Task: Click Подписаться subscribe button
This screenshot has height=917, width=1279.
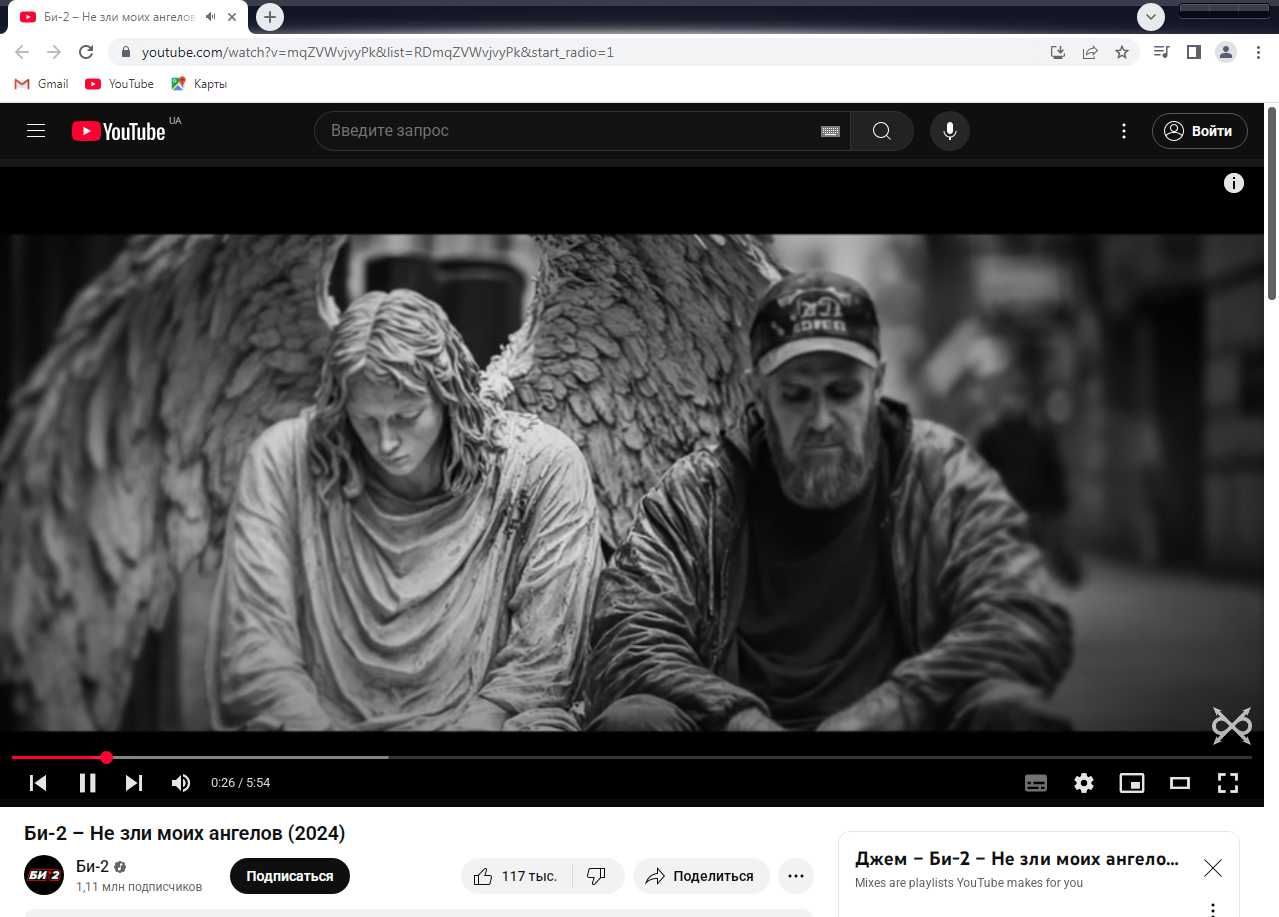Action: [x=290, y=876]
